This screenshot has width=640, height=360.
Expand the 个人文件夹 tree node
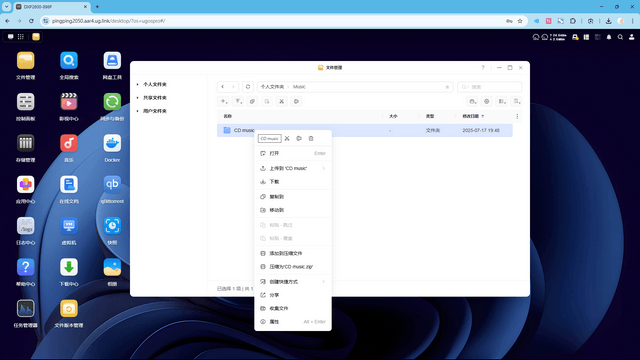[138, 84]
